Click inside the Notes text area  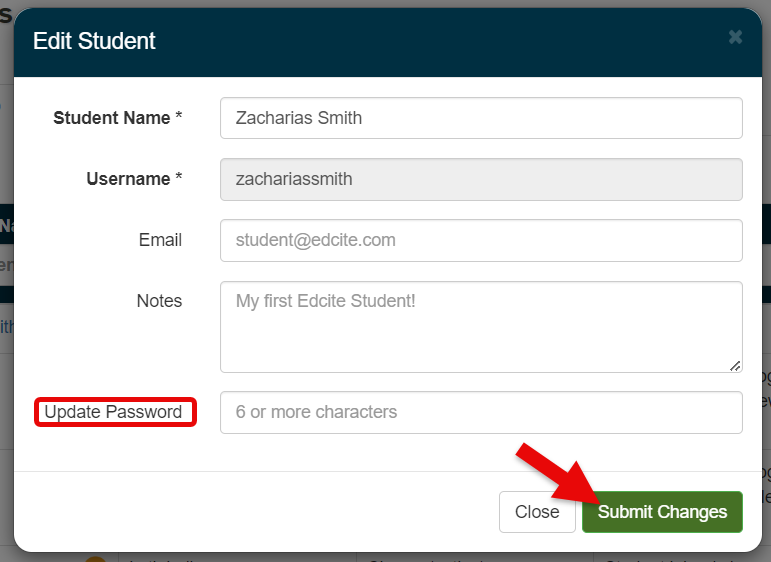coord(481,326)
